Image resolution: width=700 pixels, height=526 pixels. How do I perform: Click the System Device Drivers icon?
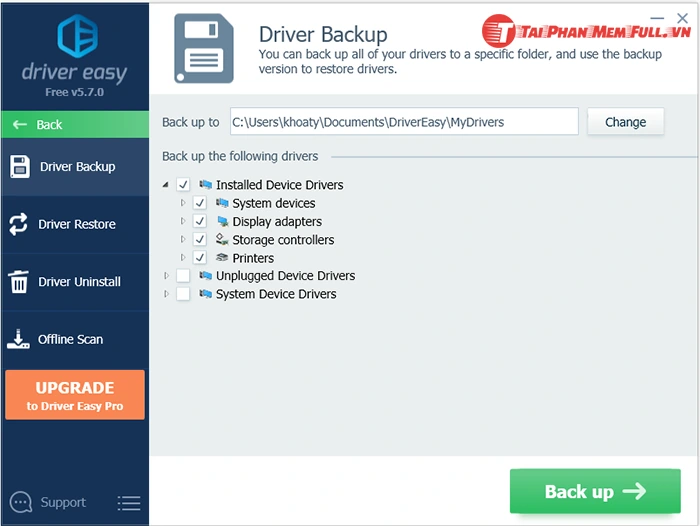tap(205, 294)
